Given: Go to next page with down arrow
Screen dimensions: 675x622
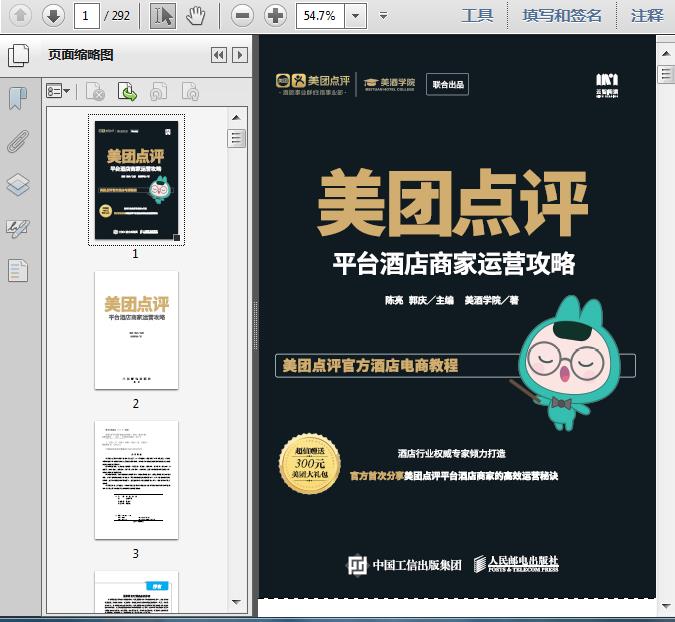Looking at the screenshot, I should pyautogui.click(x=53, y=16).
